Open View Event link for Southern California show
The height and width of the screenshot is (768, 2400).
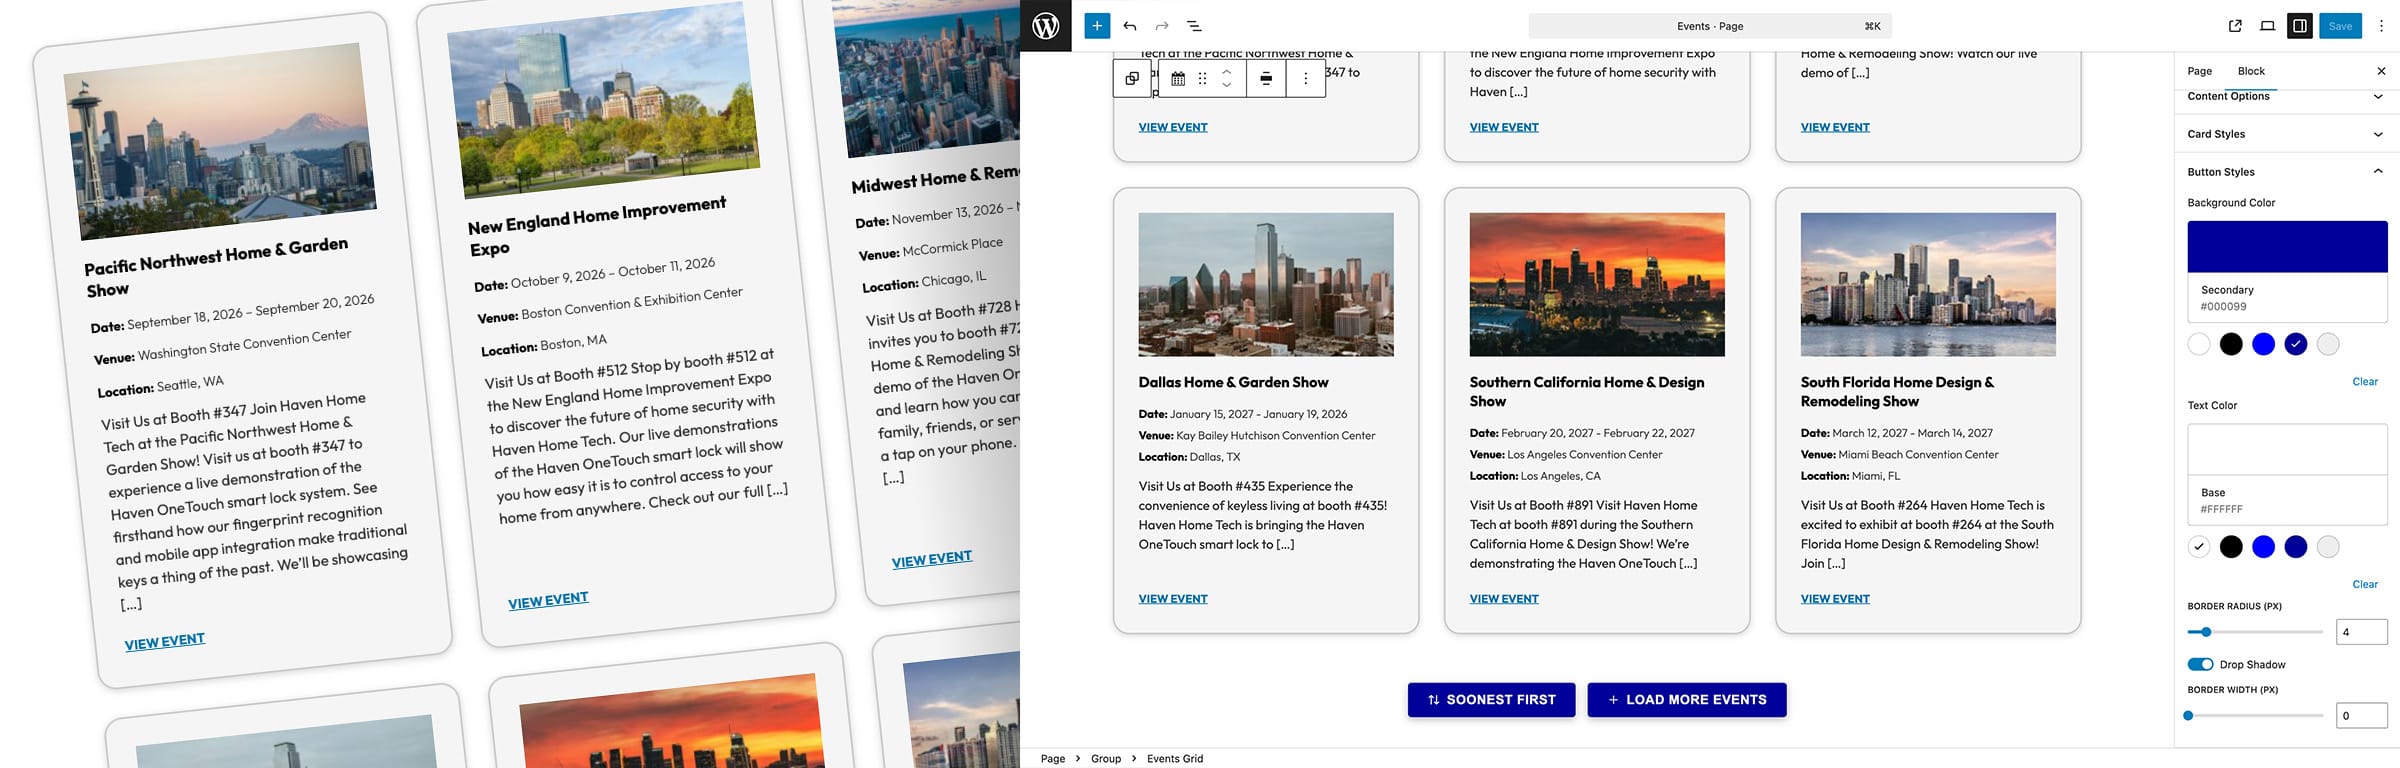tap(1504, 599)
